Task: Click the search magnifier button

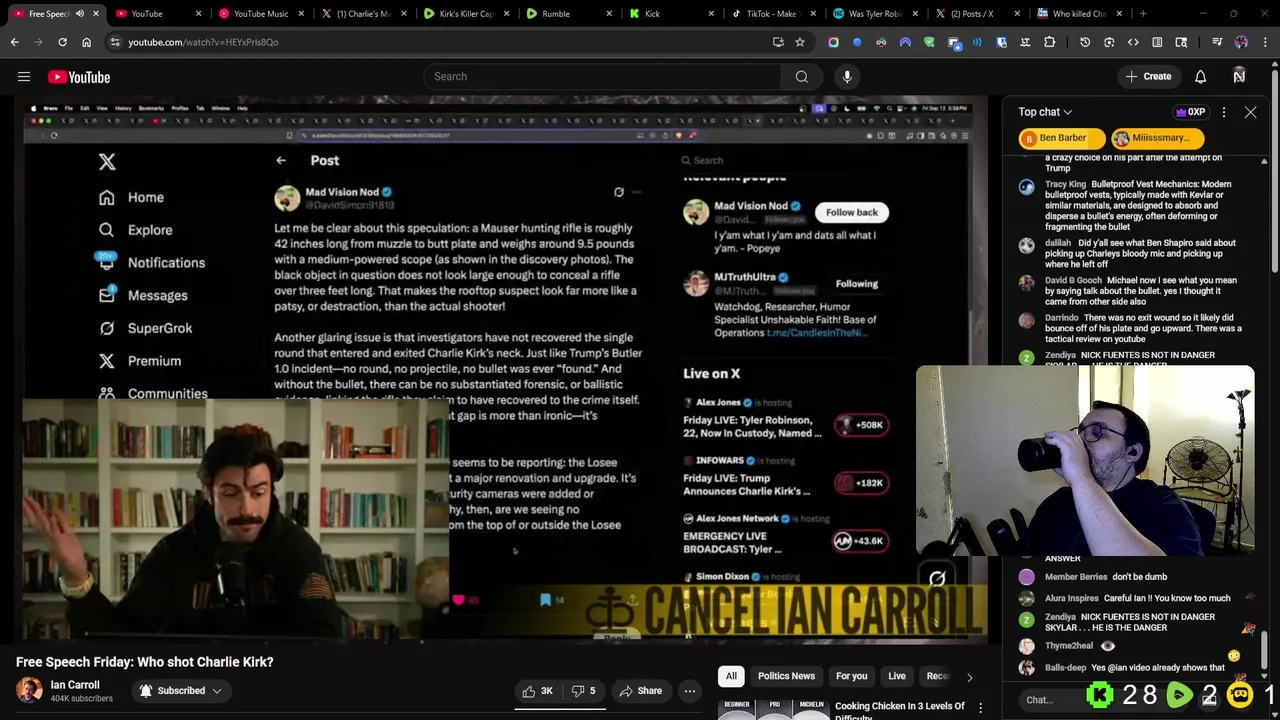Action: [801, 77]
